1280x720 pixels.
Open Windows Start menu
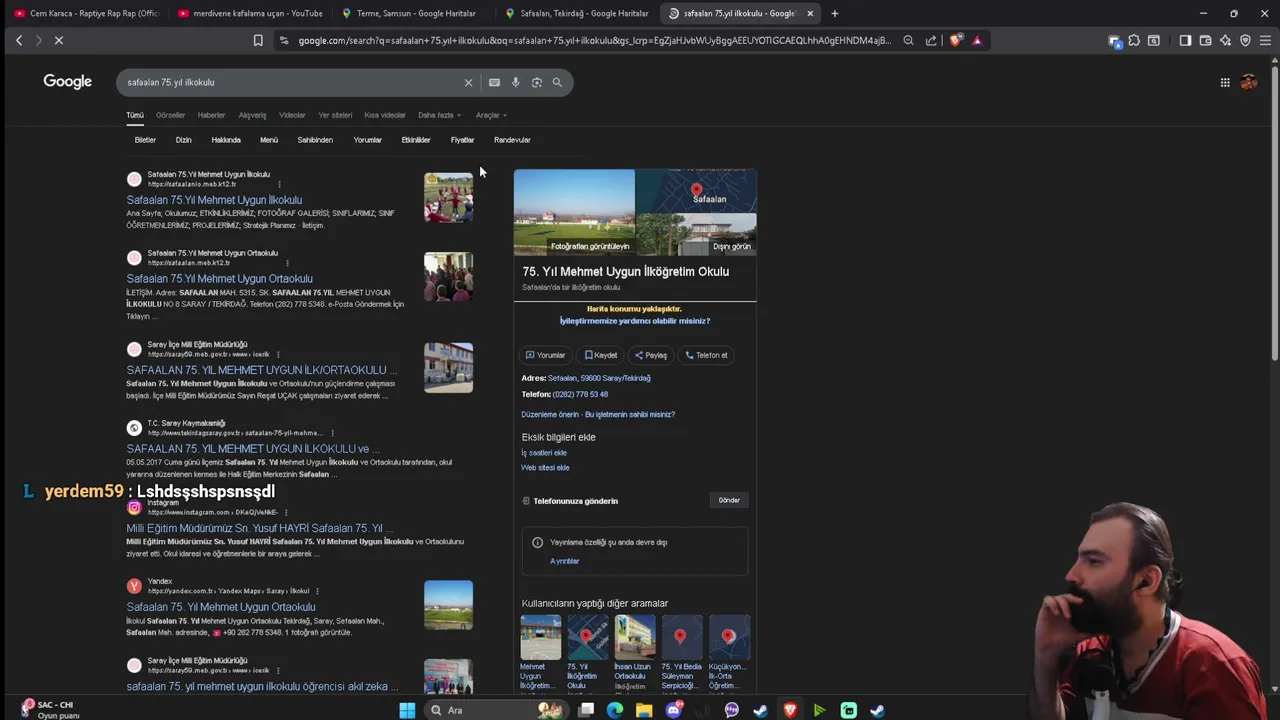[x=407, y=710]
